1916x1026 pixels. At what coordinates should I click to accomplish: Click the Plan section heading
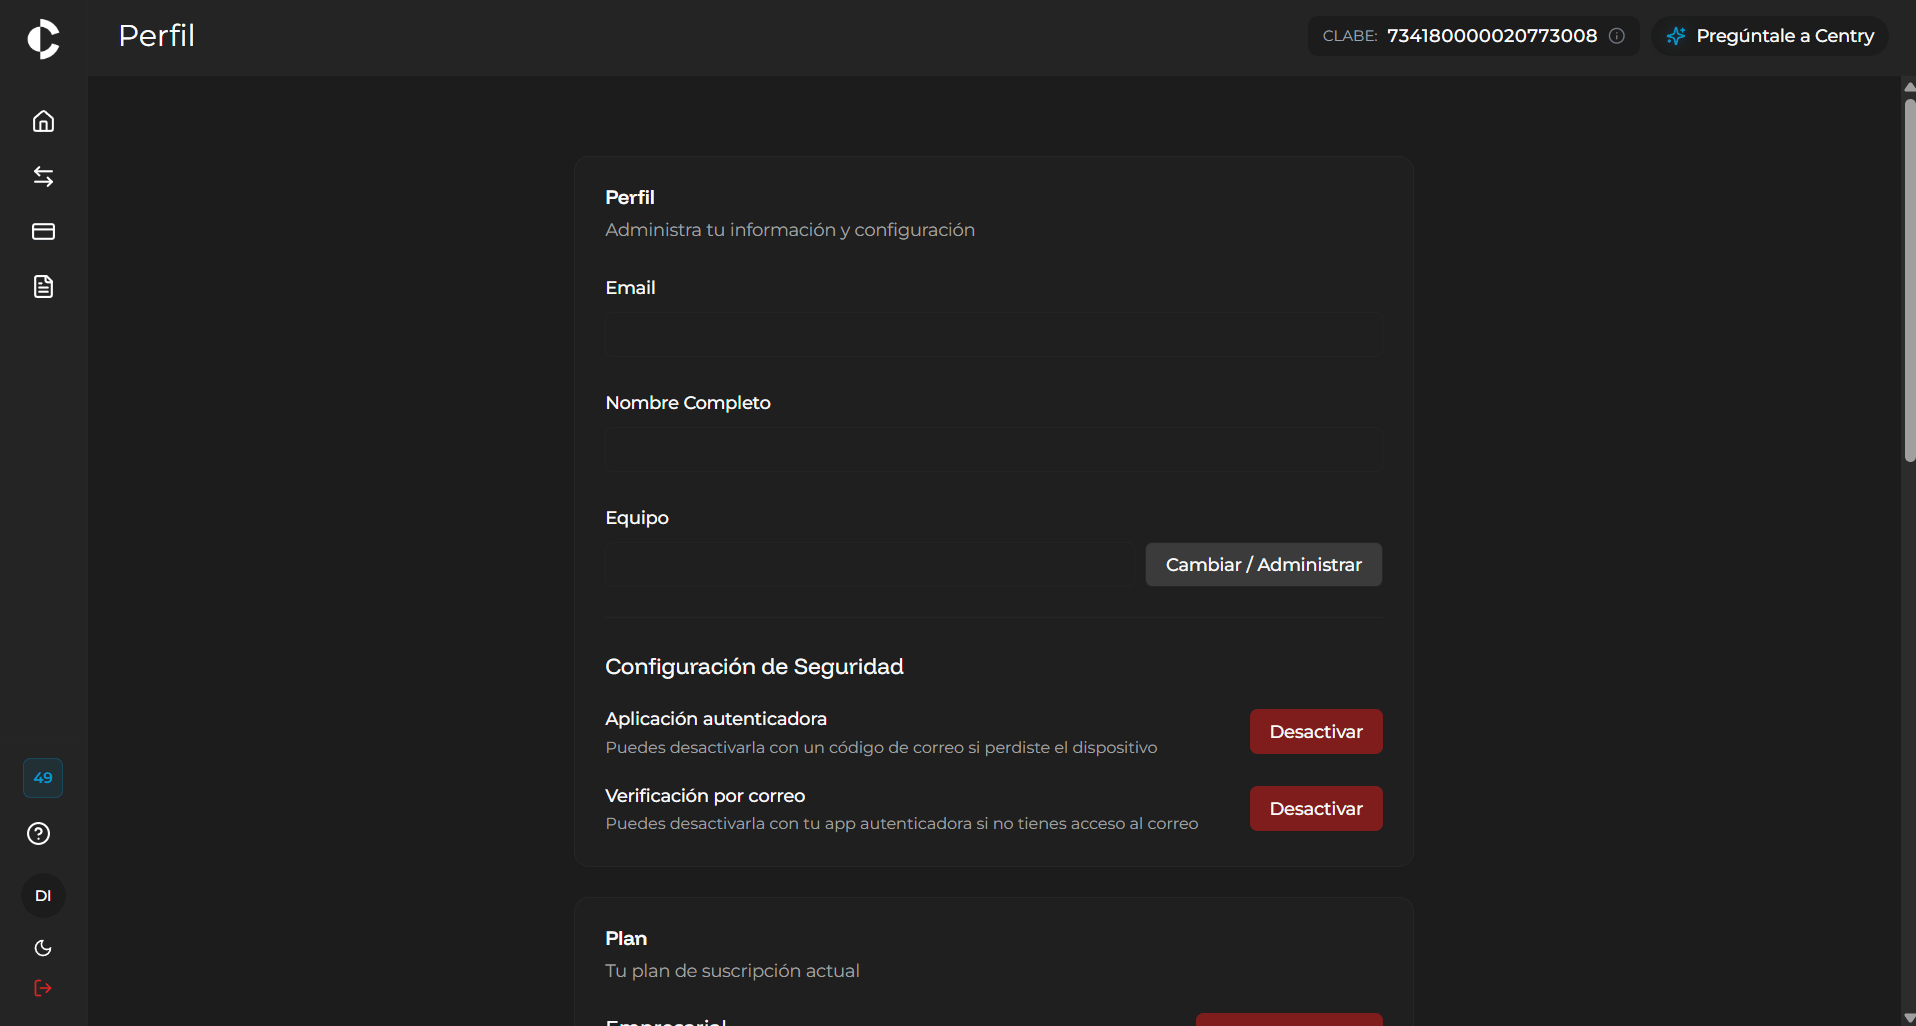tap(626, 939)
